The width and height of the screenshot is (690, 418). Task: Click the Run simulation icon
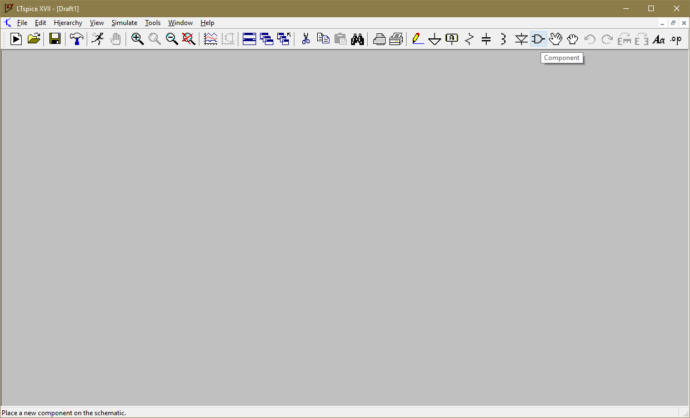[97, 39]
